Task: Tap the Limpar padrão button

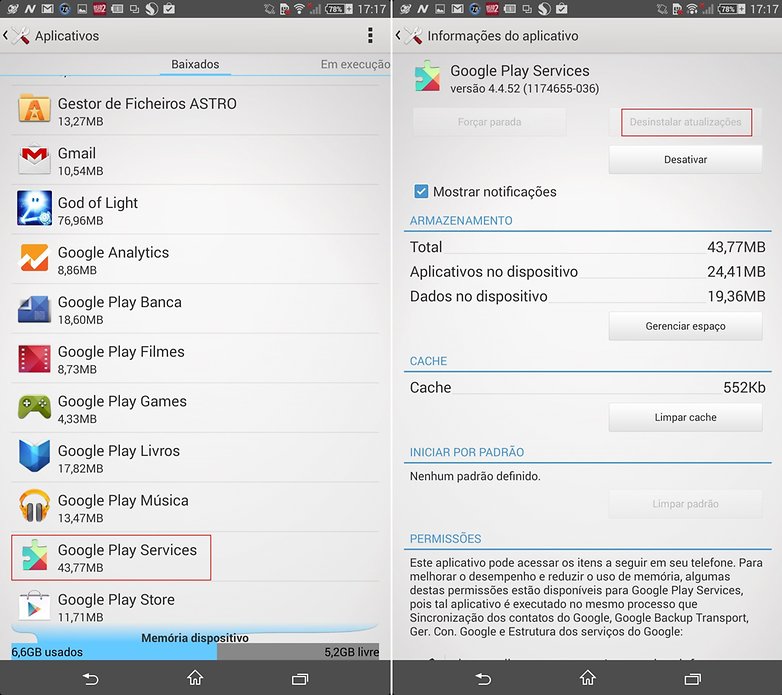Action: point(685,504)
